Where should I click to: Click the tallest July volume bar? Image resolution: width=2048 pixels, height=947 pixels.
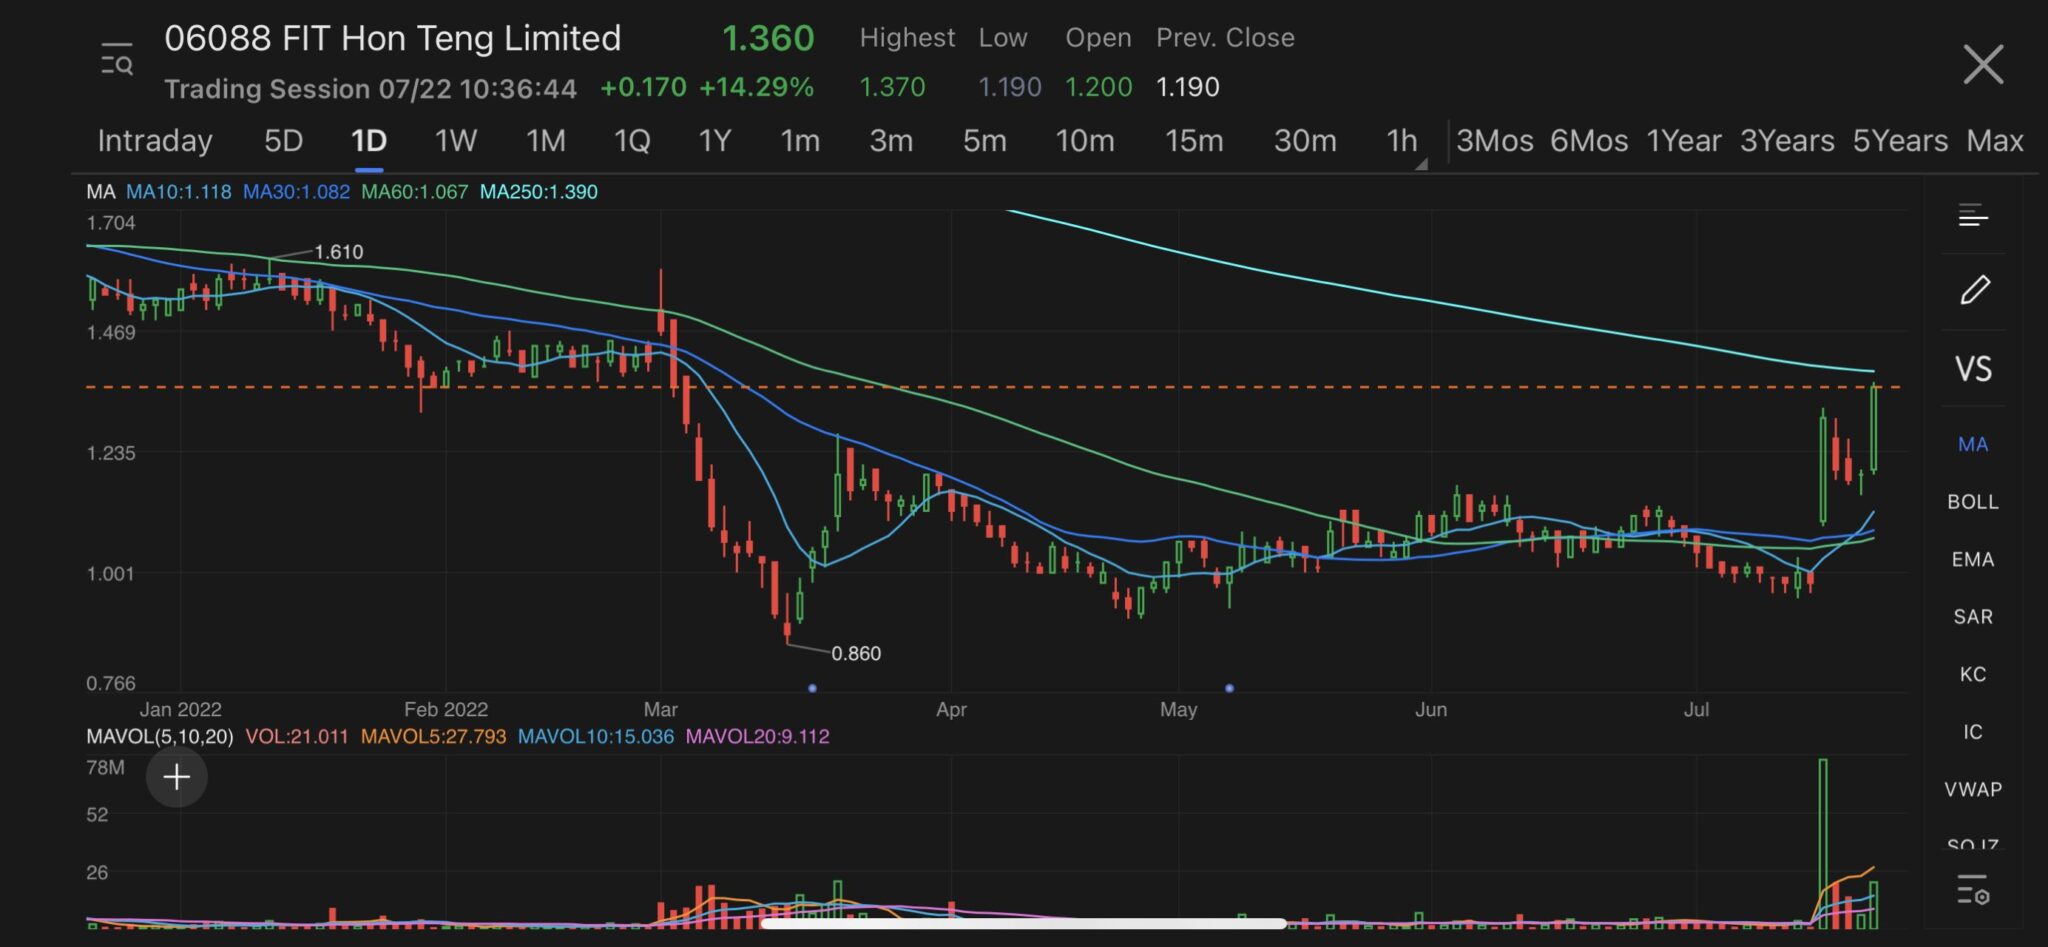click(1823, 843)
